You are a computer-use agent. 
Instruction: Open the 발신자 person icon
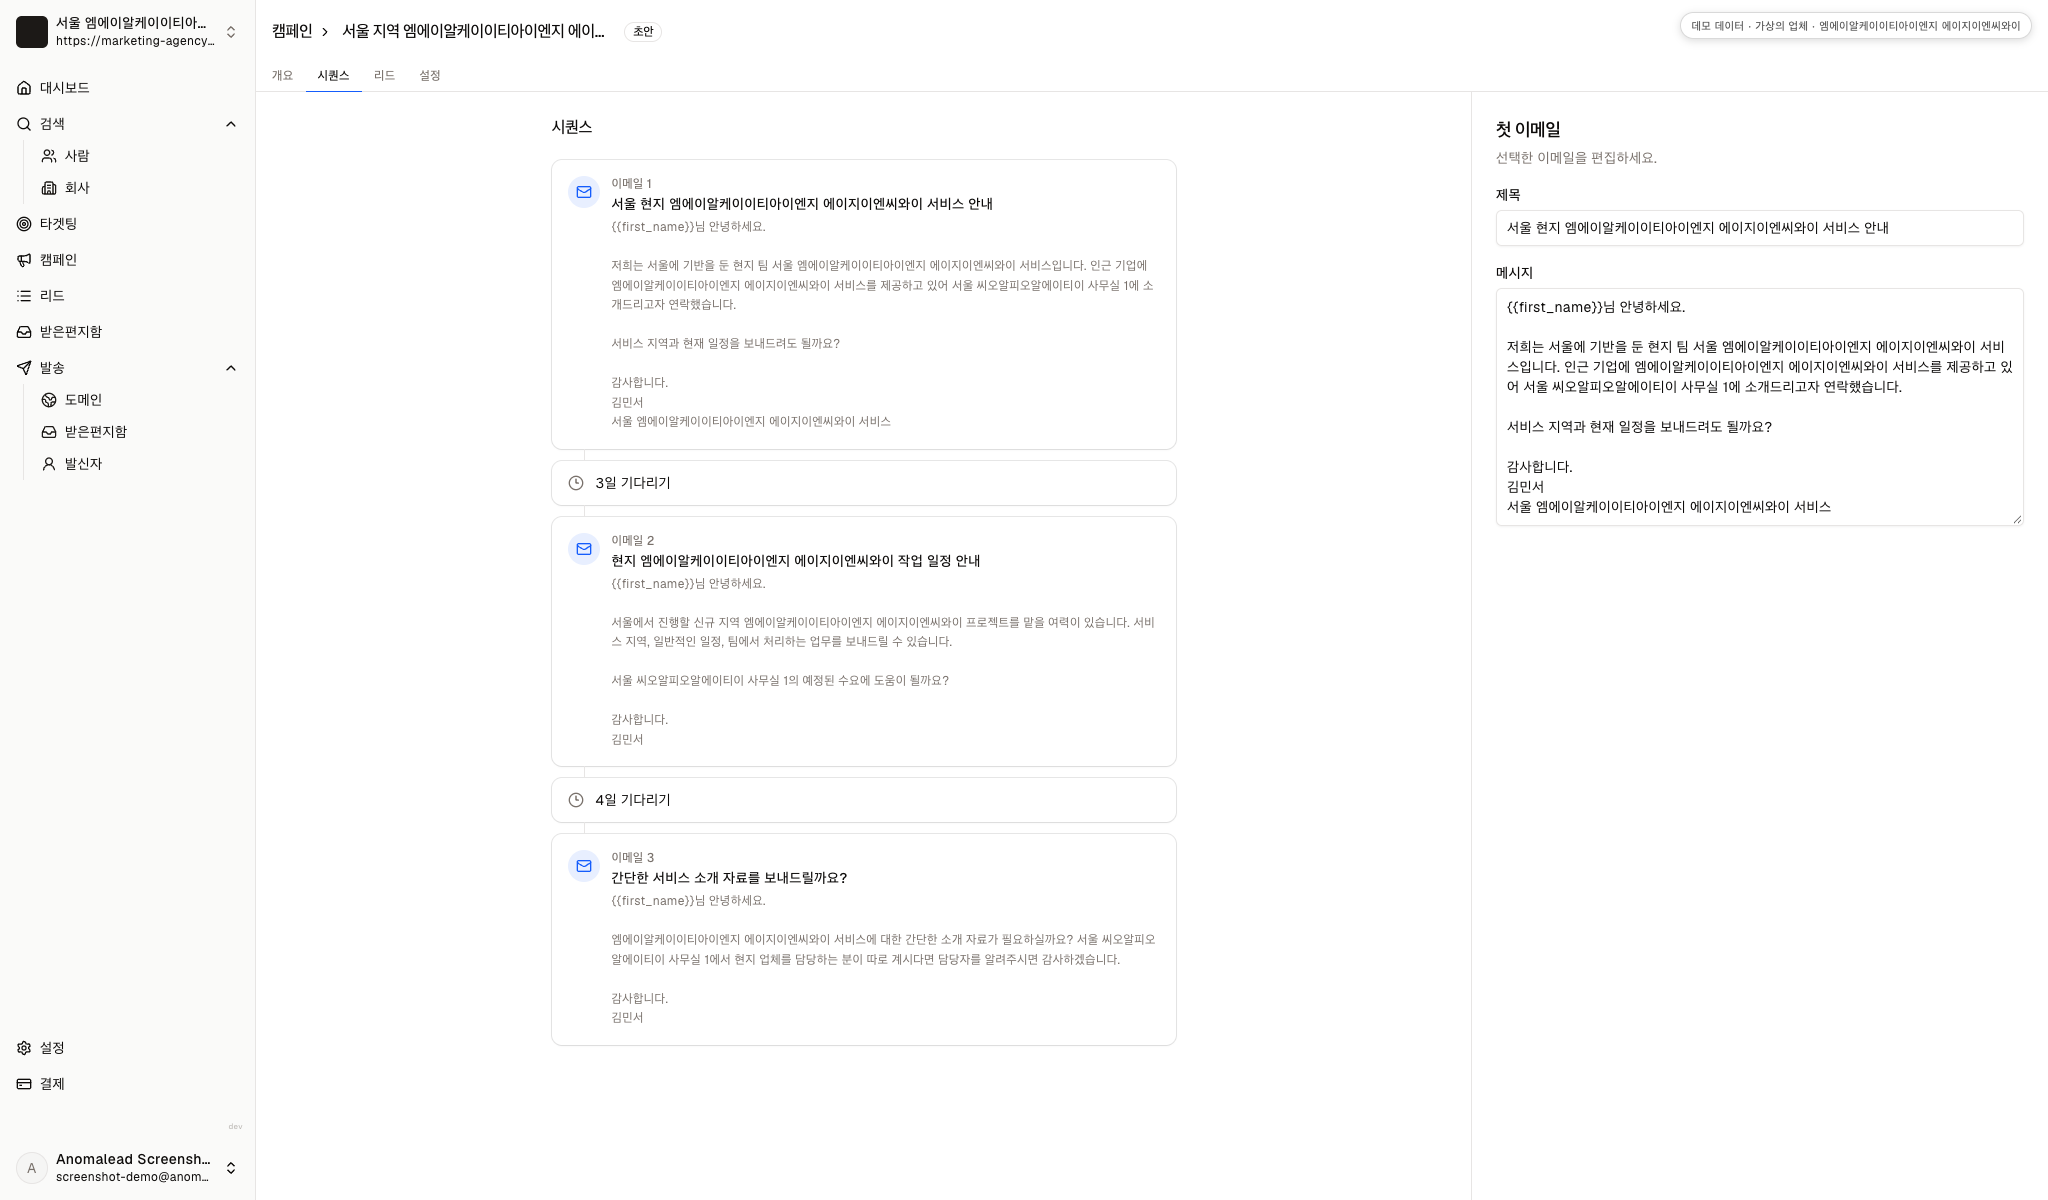pyautogui.click(x=49, y=464)
